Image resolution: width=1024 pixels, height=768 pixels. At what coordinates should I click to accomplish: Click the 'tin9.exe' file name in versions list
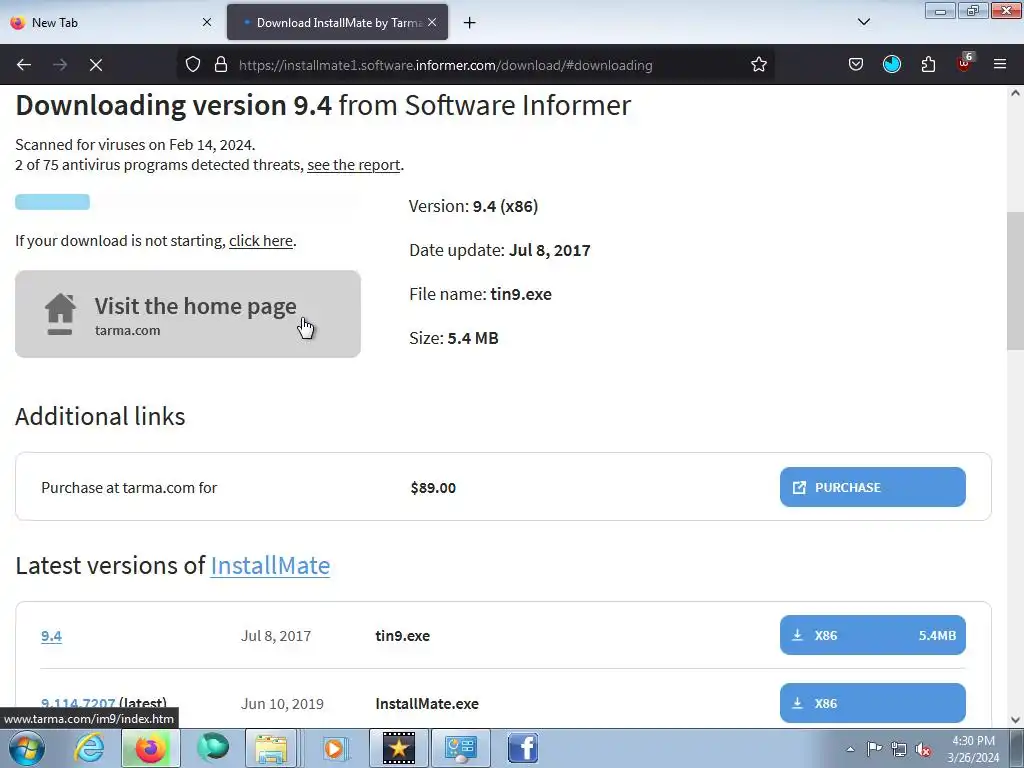pos(402,636)
